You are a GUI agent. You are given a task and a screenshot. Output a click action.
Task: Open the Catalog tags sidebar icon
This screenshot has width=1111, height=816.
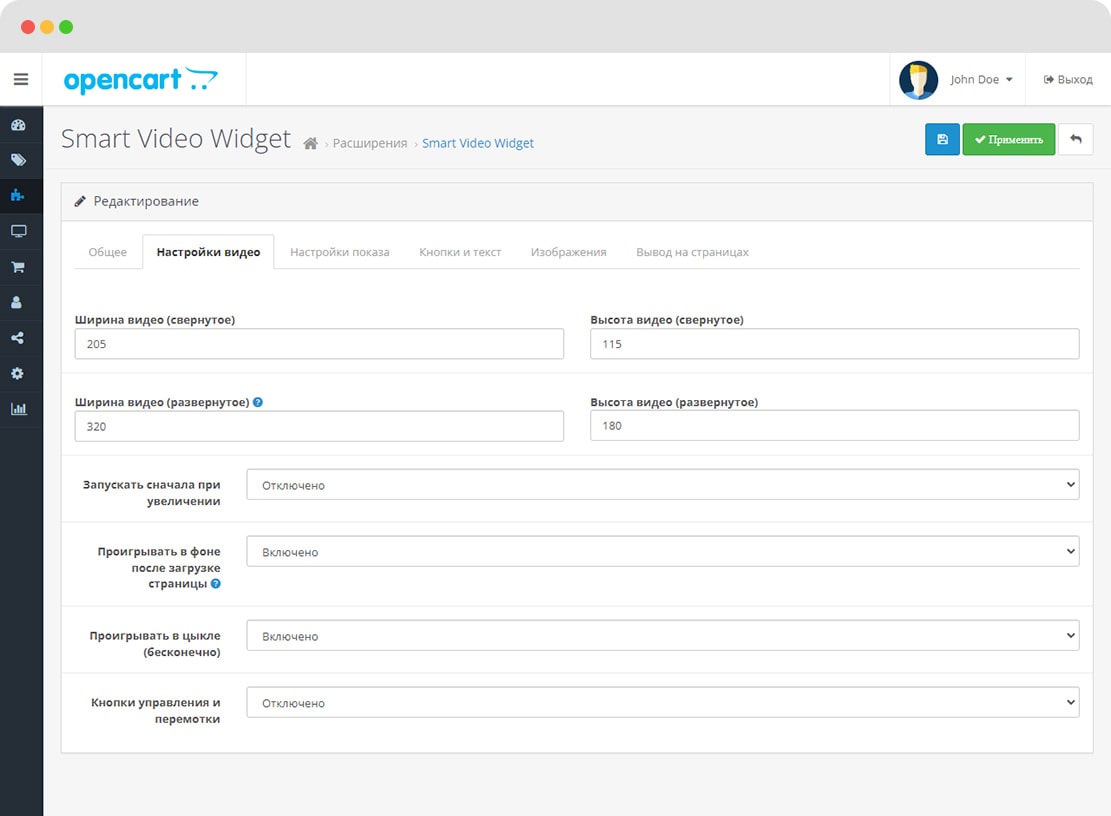pyautogui.click(x=18, y=160)
